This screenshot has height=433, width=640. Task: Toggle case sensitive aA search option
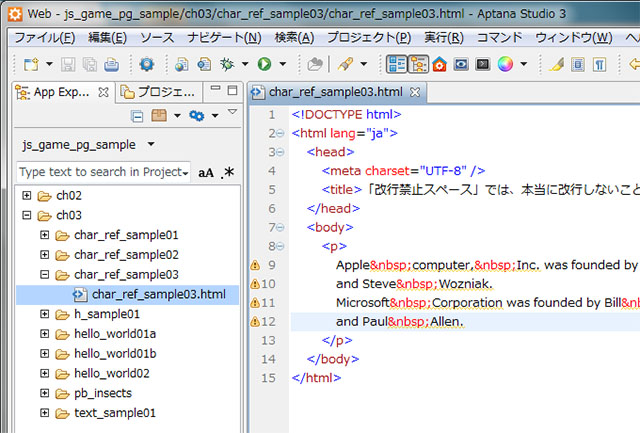[206, 173]
